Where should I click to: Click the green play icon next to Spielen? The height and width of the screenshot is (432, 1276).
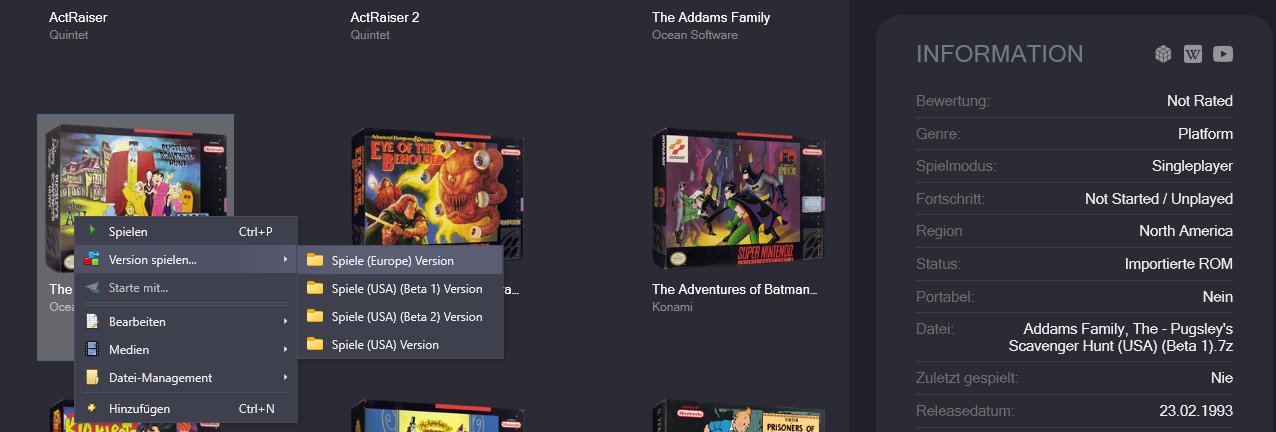click(x=92, y=232)
